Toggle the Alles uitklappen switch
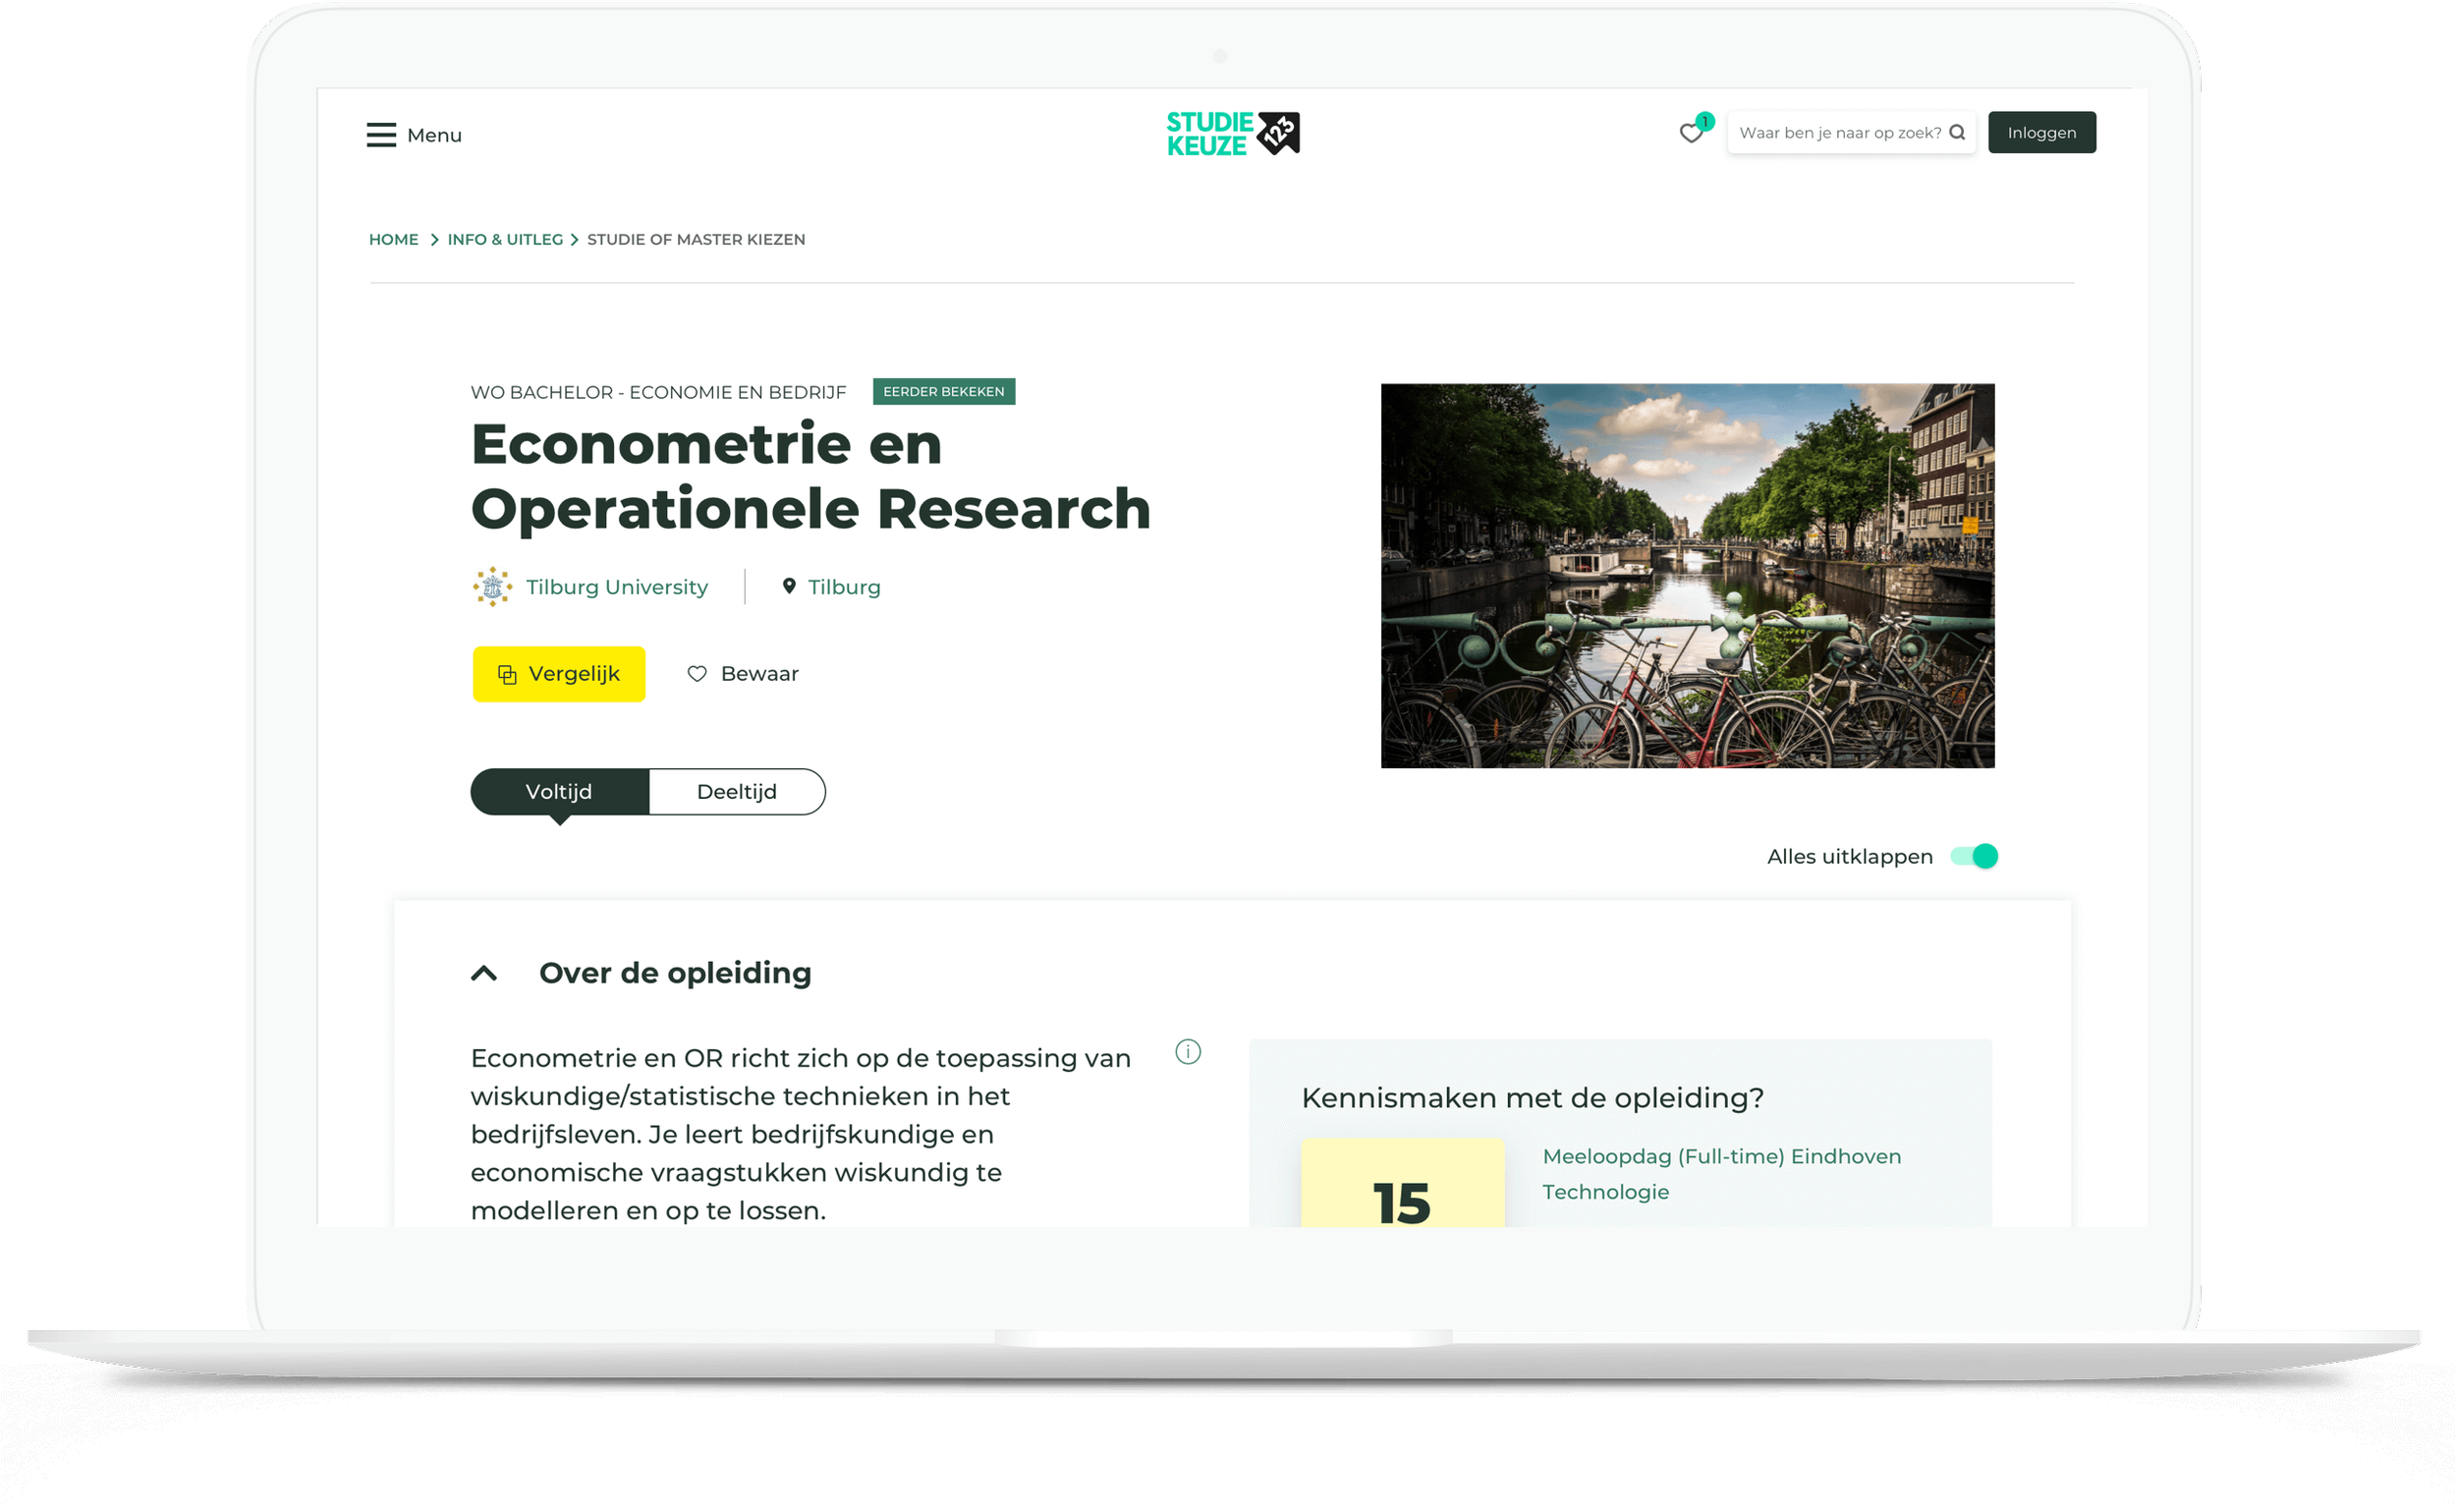 tap(1974, 856)
